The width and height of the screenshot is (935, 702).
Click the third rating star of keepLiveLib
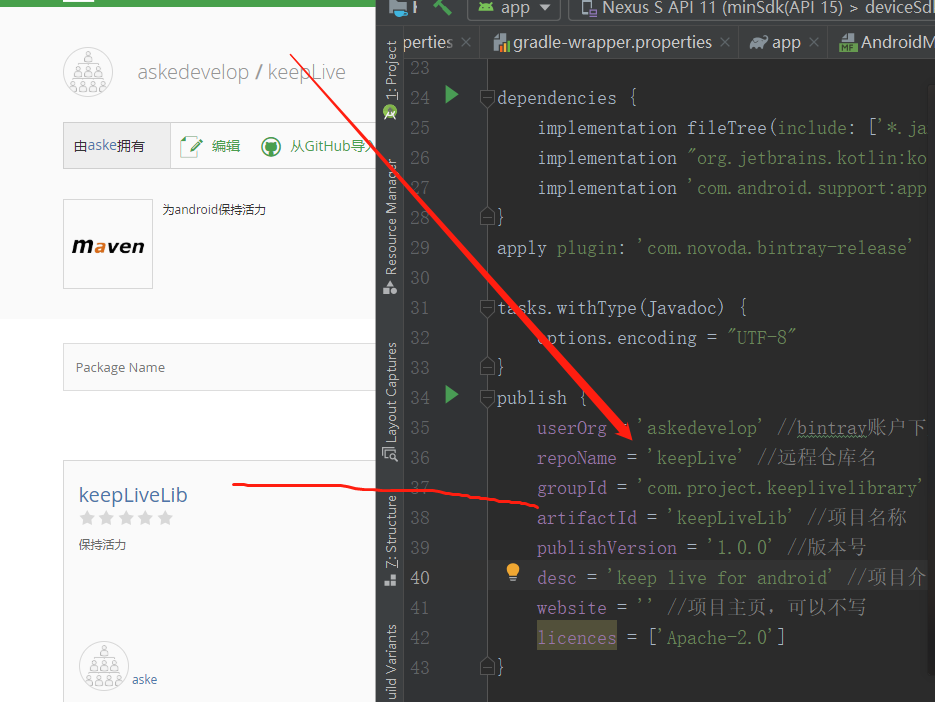tap(126, 518)
